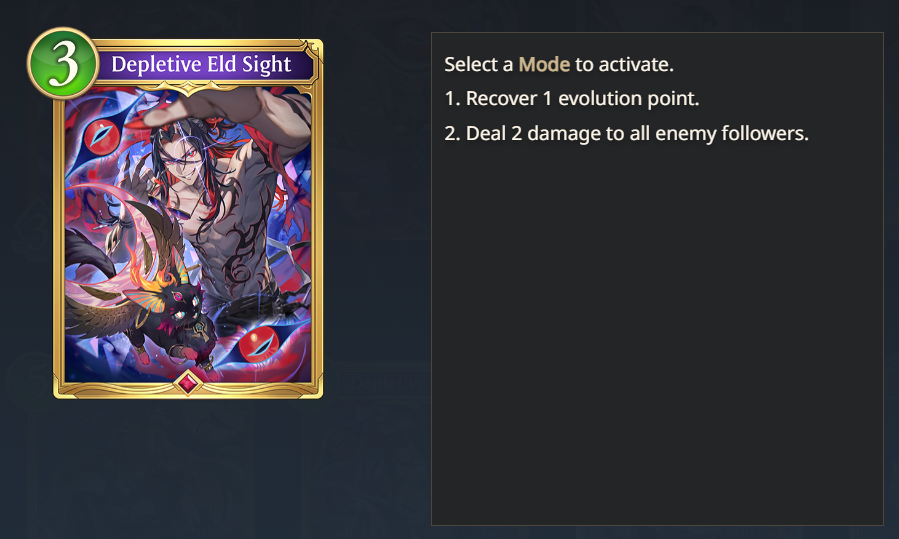Select mode 2 Deal 2 damage text

coord(626,134)
